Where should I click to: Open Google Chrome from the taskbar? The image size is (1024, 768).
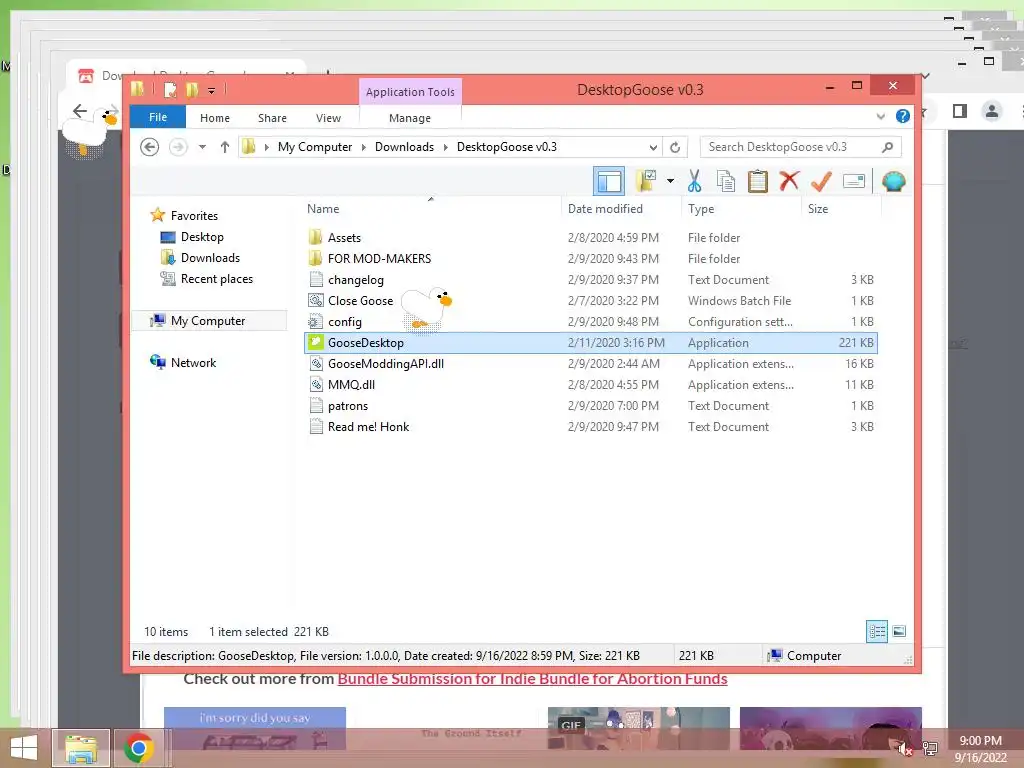[x=138, y=748]
